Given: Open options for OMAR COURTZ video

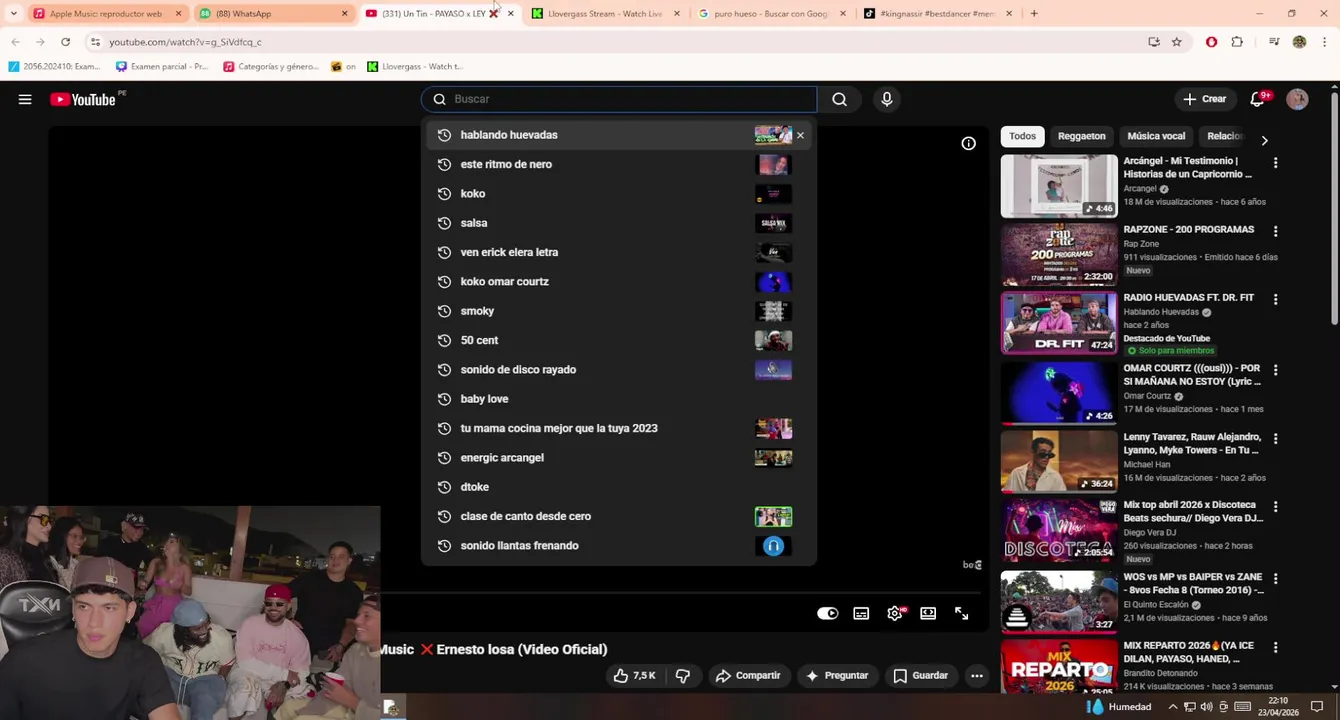Looking at the screenshot, I should [x=1275, y=370].
